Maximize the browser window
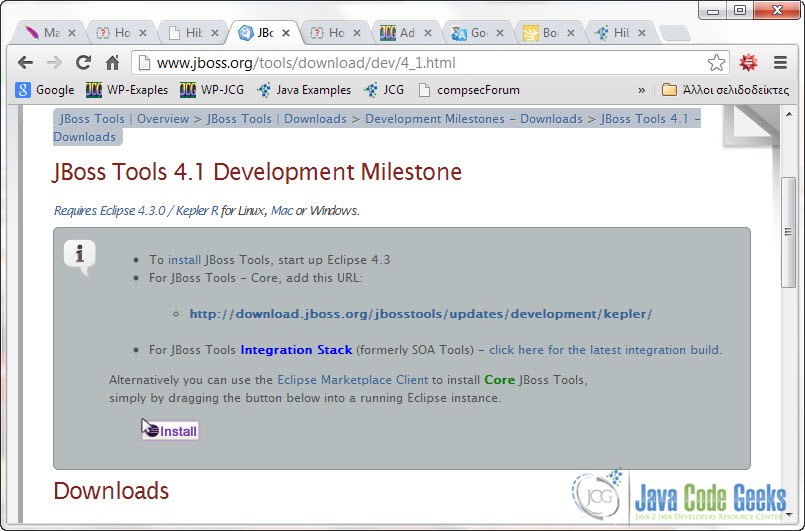805x531 pixels. tap(740, 10)
